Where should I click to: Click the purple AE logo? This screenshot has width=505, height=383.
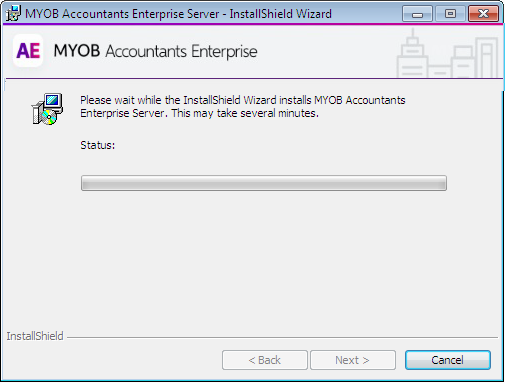(x=28, y=51)
